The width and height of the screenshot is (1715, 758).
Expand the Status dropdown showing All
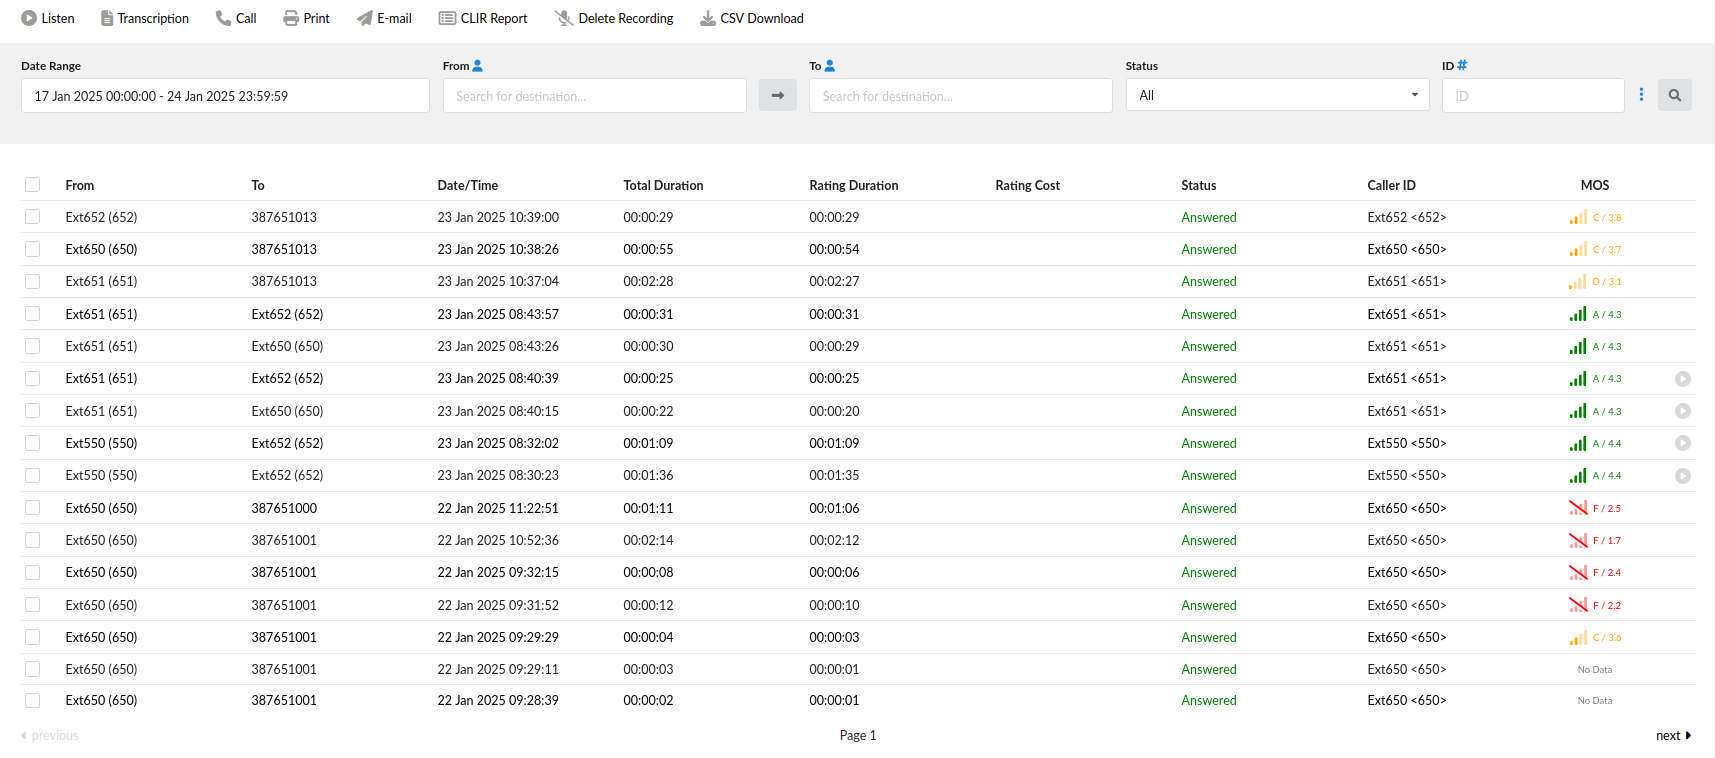[1277, 95]
